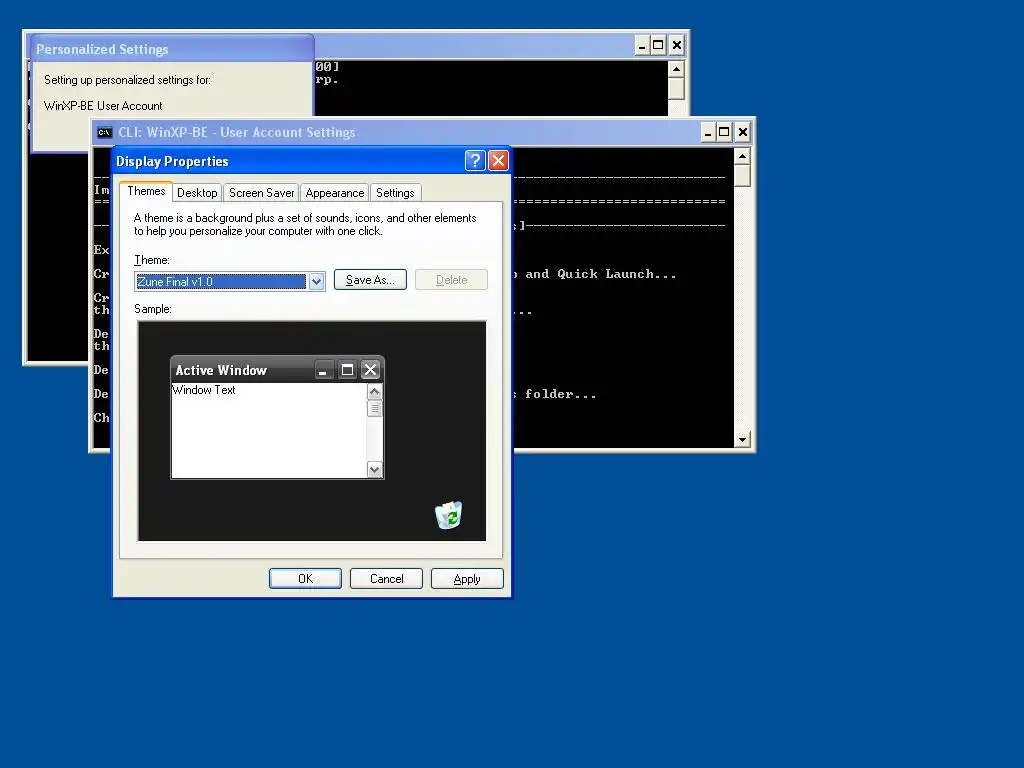Click the sample window maximize icon
This screenshot has height=768, width=1024.
[x=347, y=370]
